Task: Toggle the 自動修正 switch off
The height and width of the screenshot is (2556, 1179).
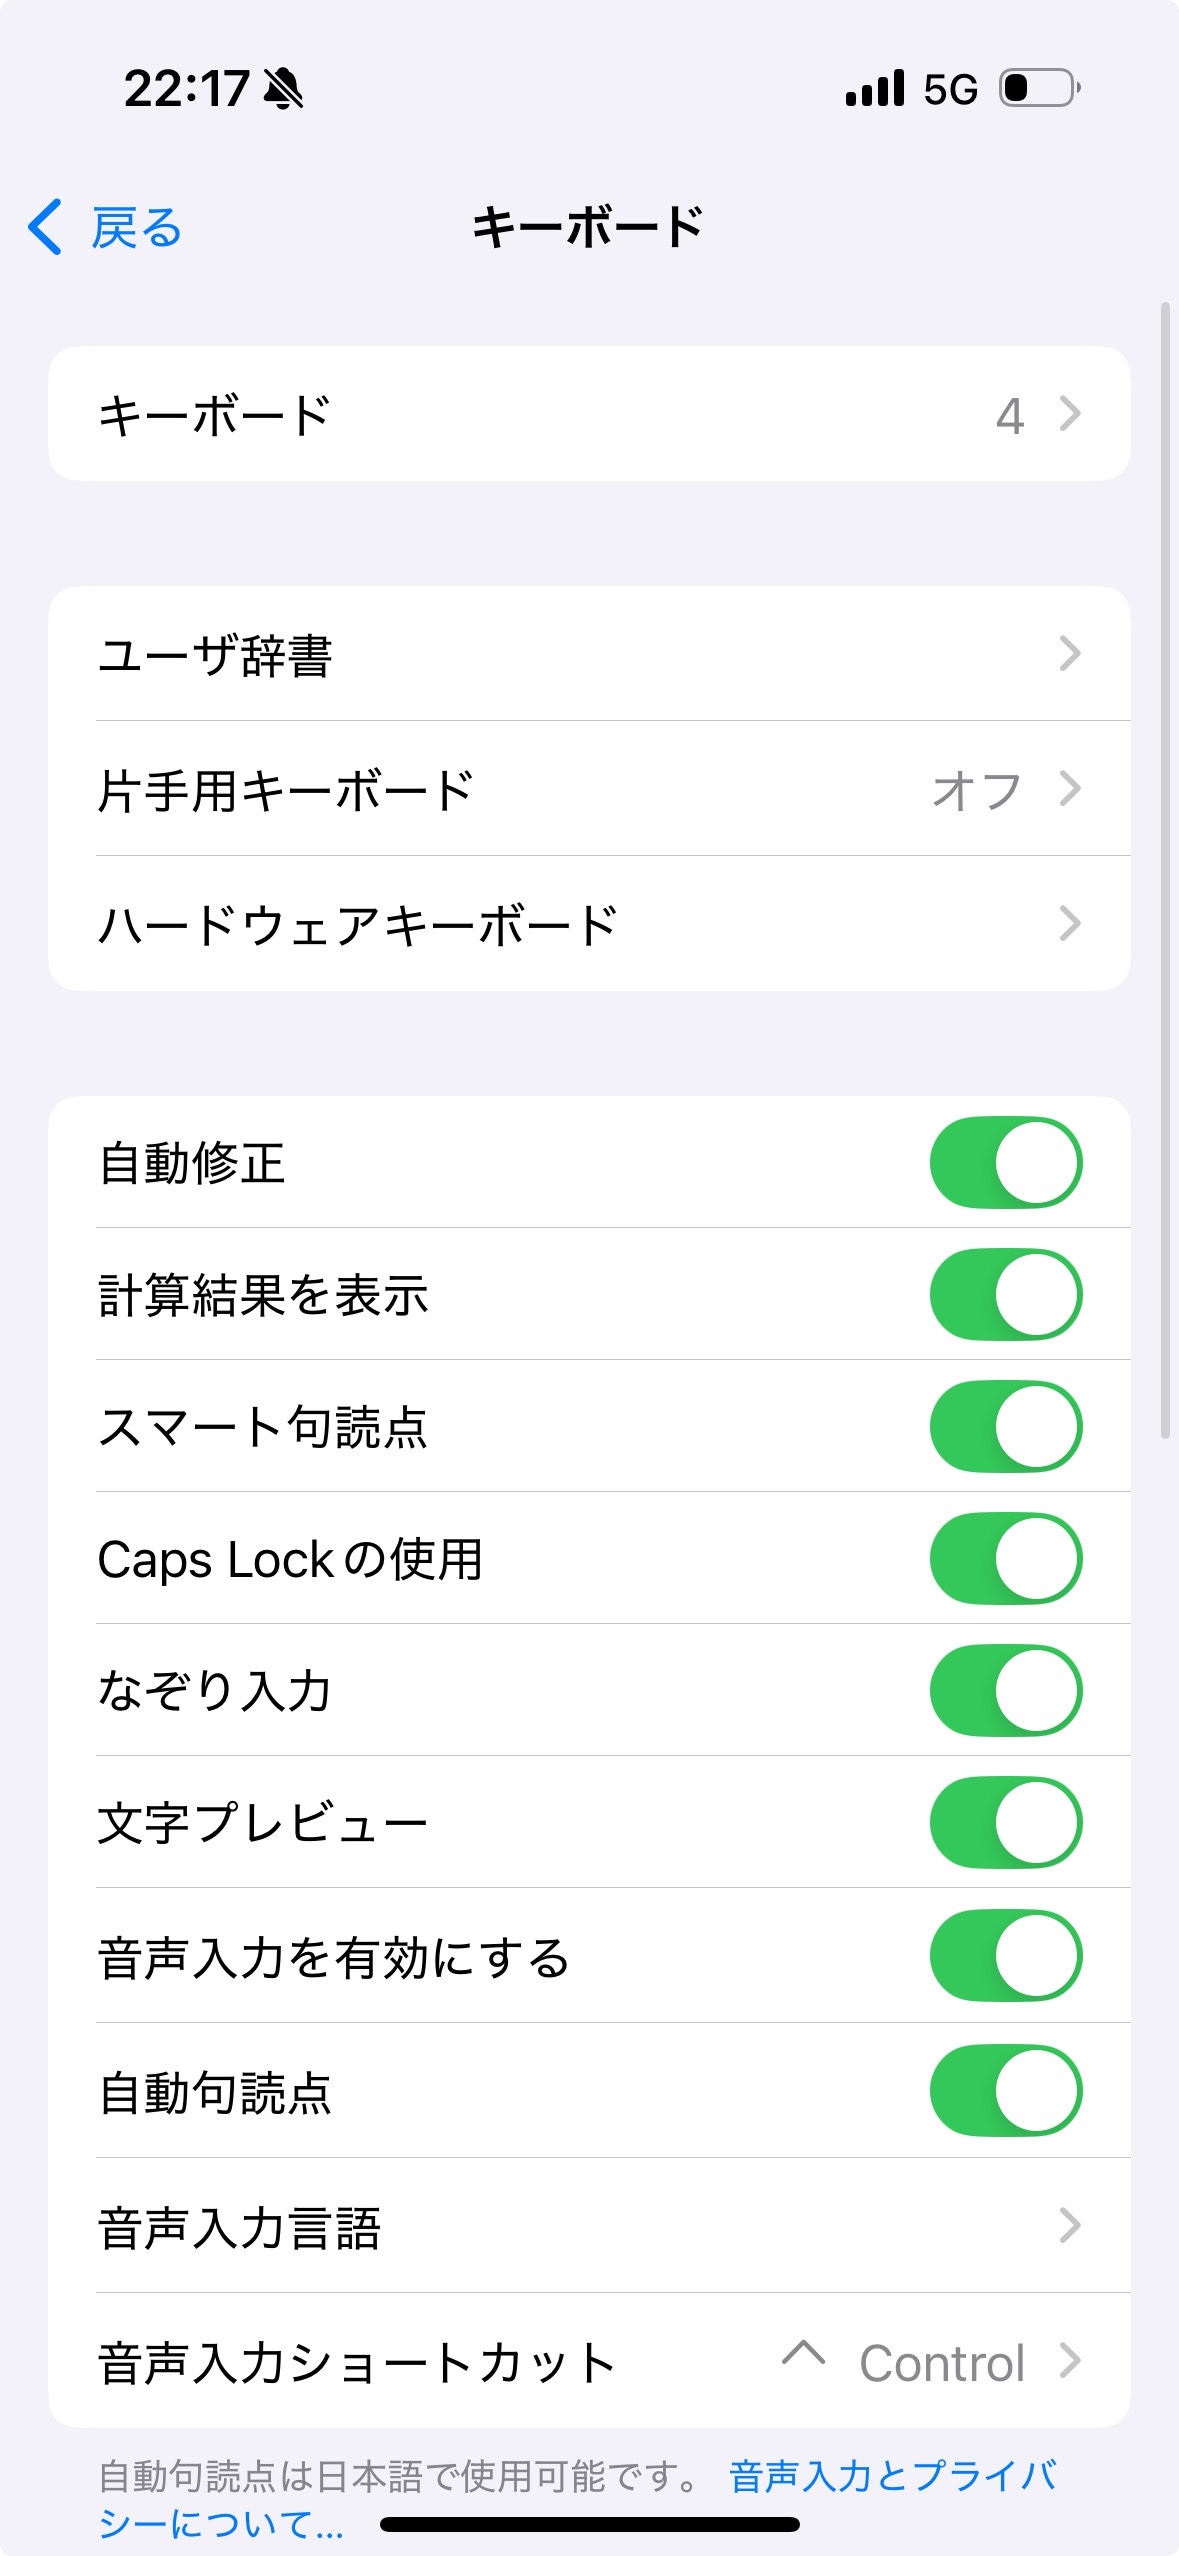Action: (x=1005, y=1162)
